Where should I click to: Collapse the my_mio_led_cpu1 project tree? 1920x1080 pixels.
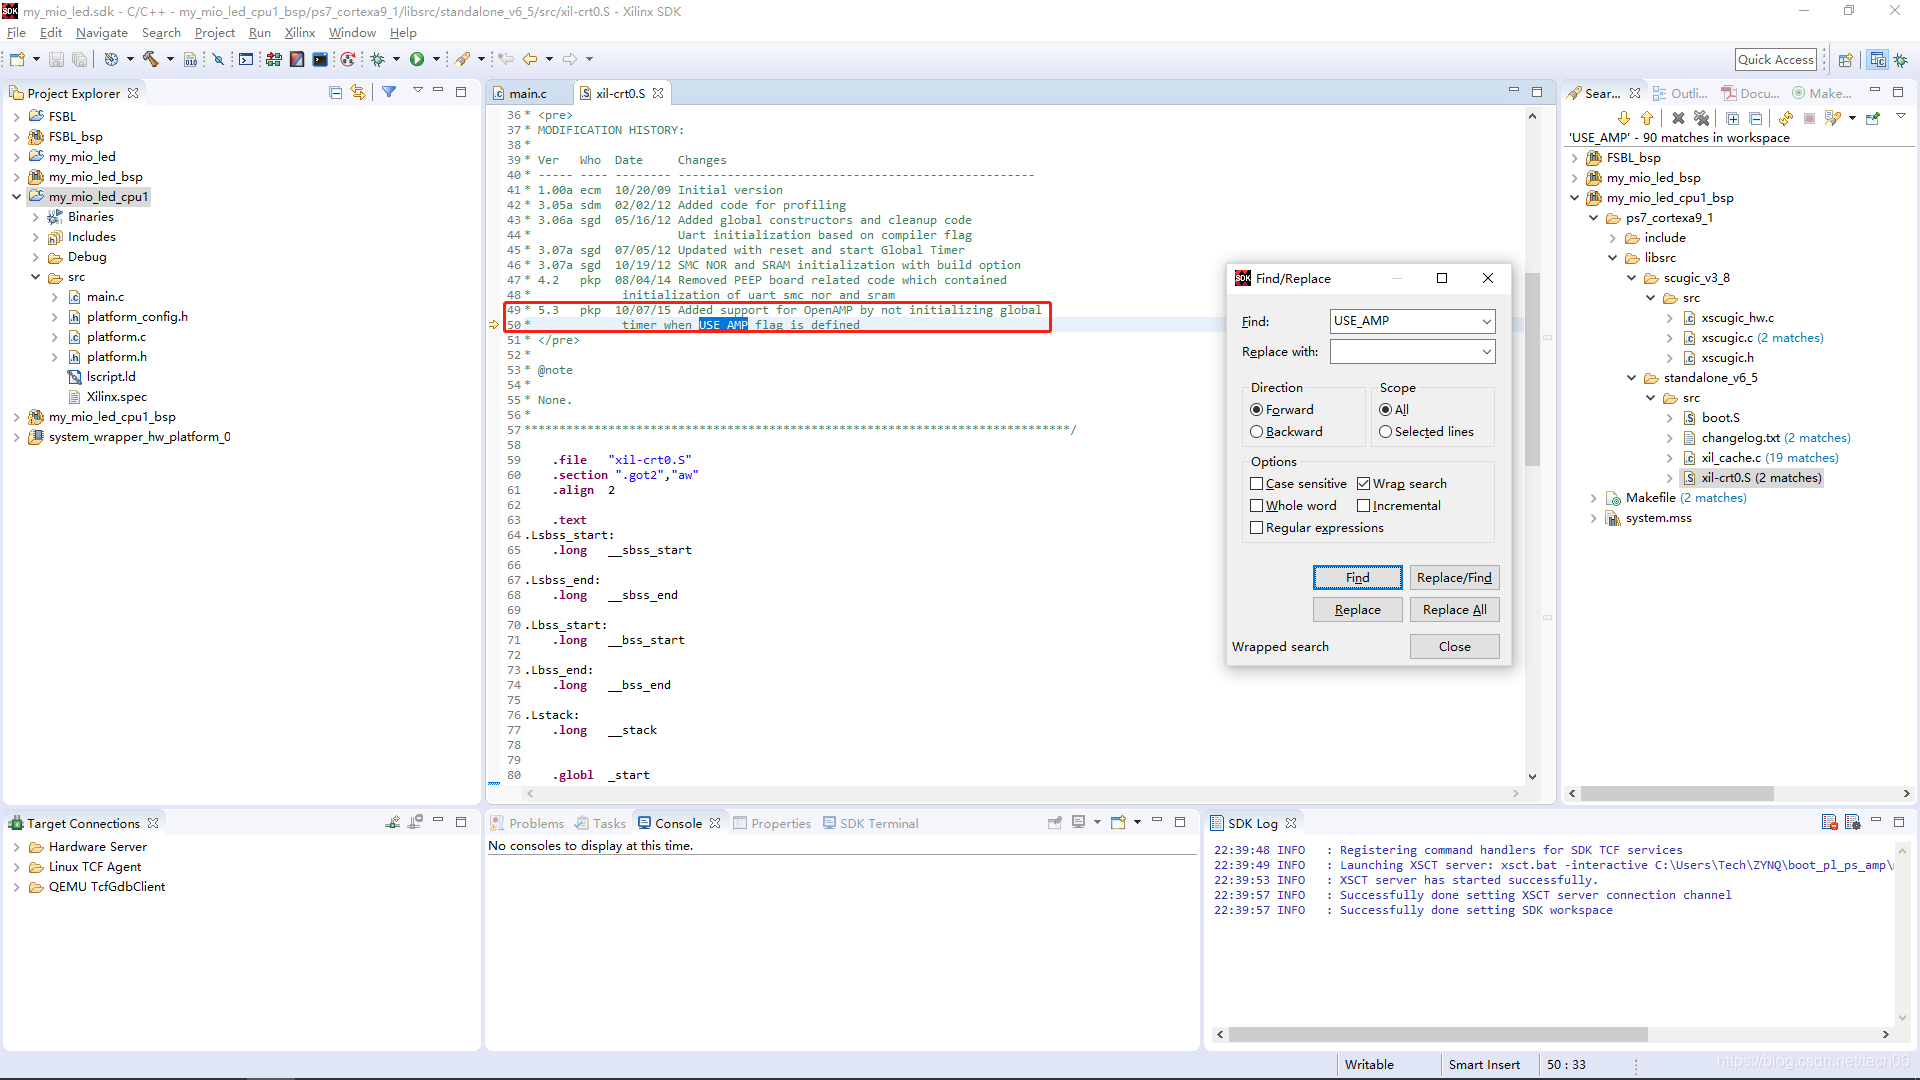(x=16, y=197)
